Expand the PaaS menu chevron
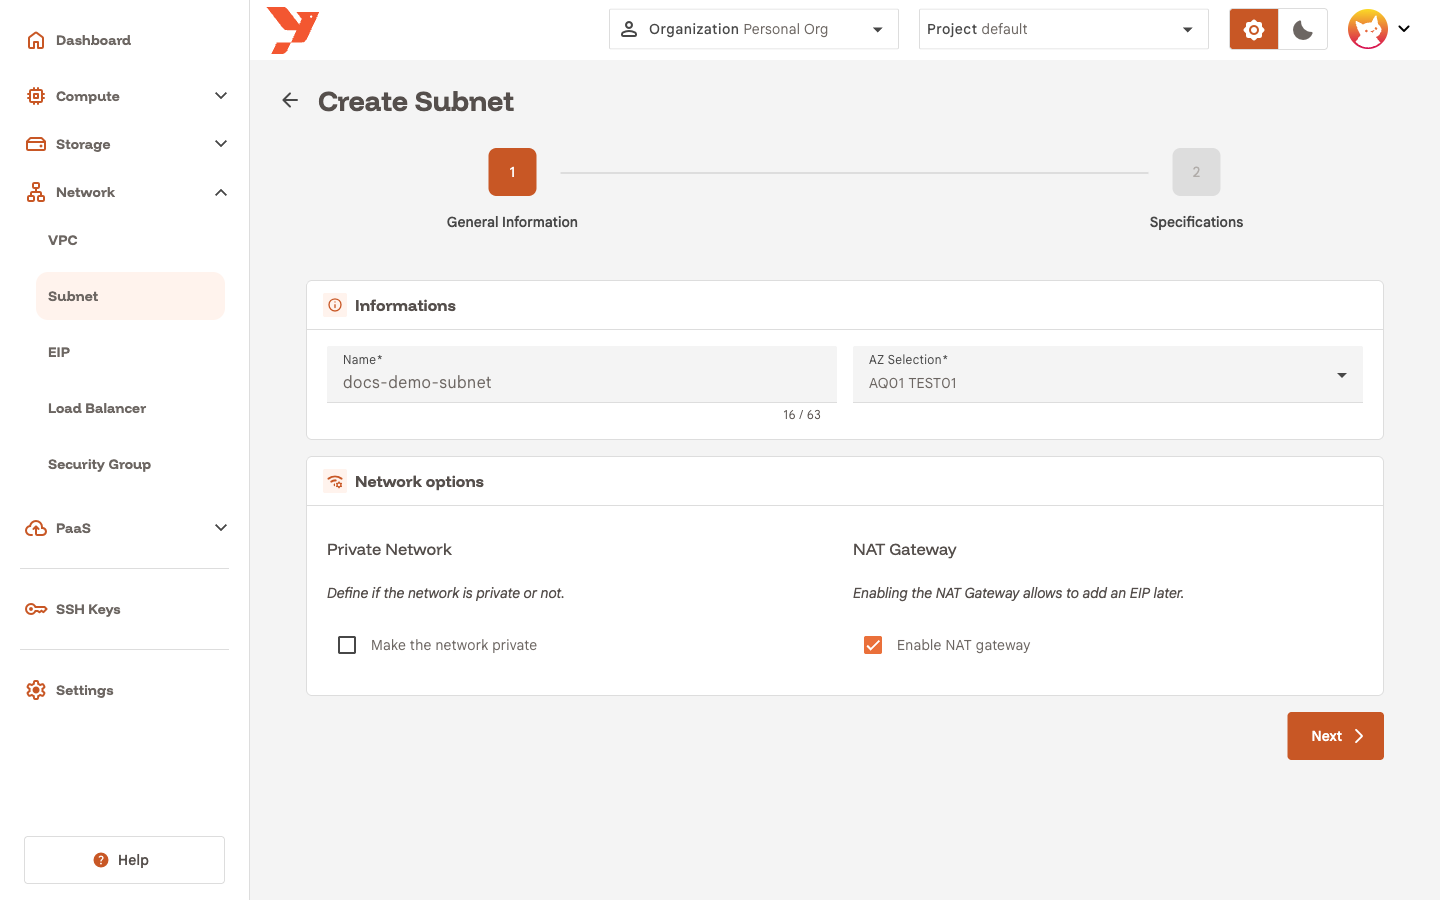This screenshot has width=1440, height=900. point(221,528)
